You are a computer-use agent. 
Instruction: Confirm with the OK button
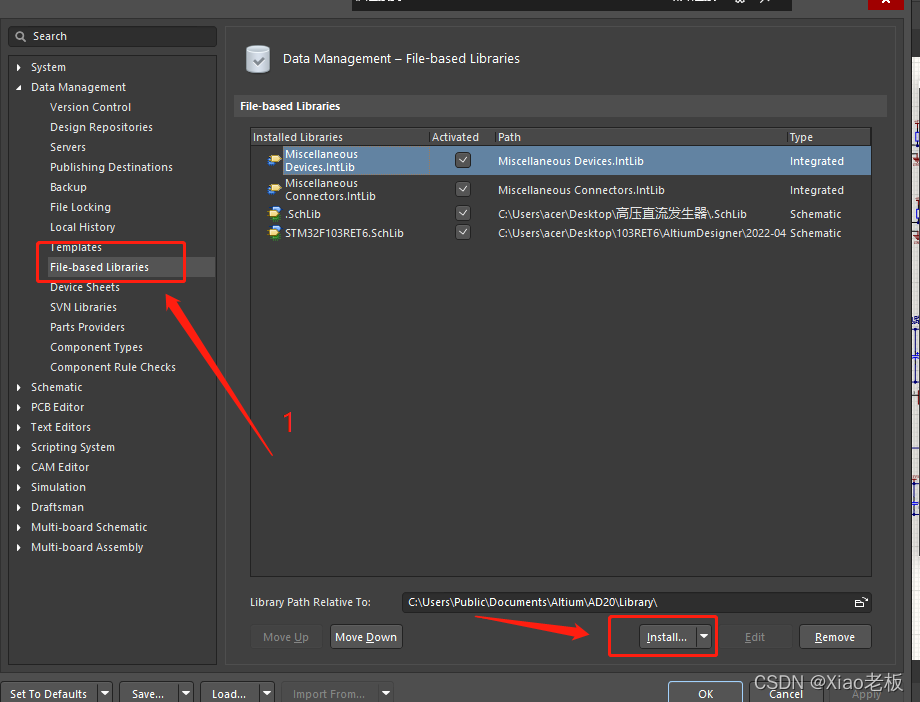pyautogui.click(x=705, y=693)
